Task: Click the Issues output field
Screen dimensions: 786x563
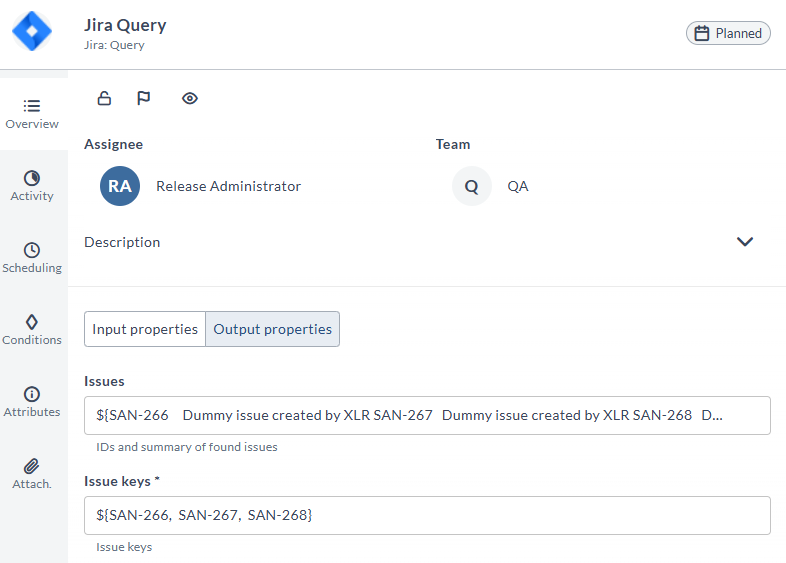Action: coord(427,415)
